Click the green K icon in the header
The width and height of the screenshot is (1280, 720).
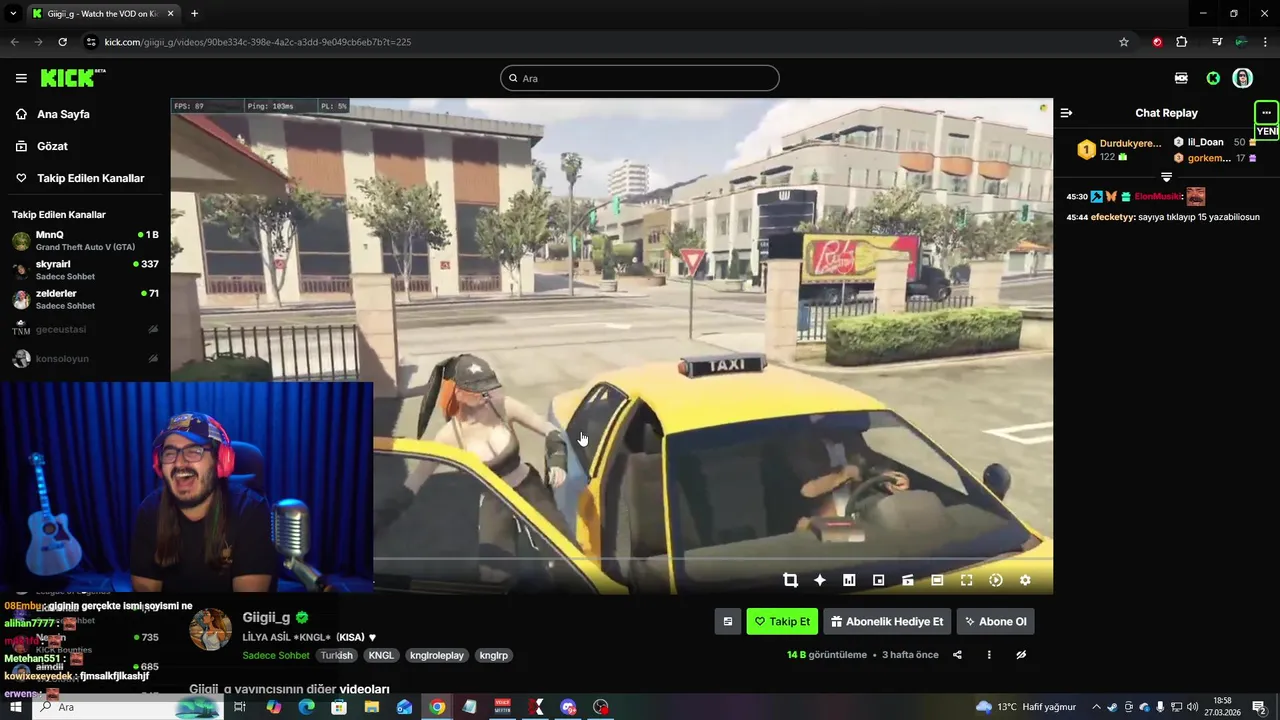(x=1213, y=78)
